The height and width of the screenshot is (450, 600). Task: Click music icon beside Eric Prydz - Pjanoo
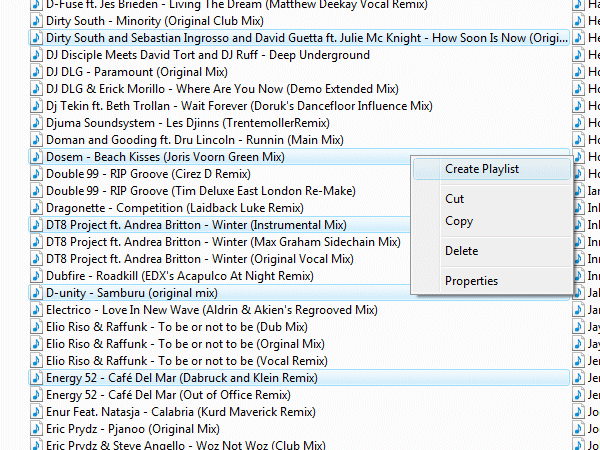36,429
